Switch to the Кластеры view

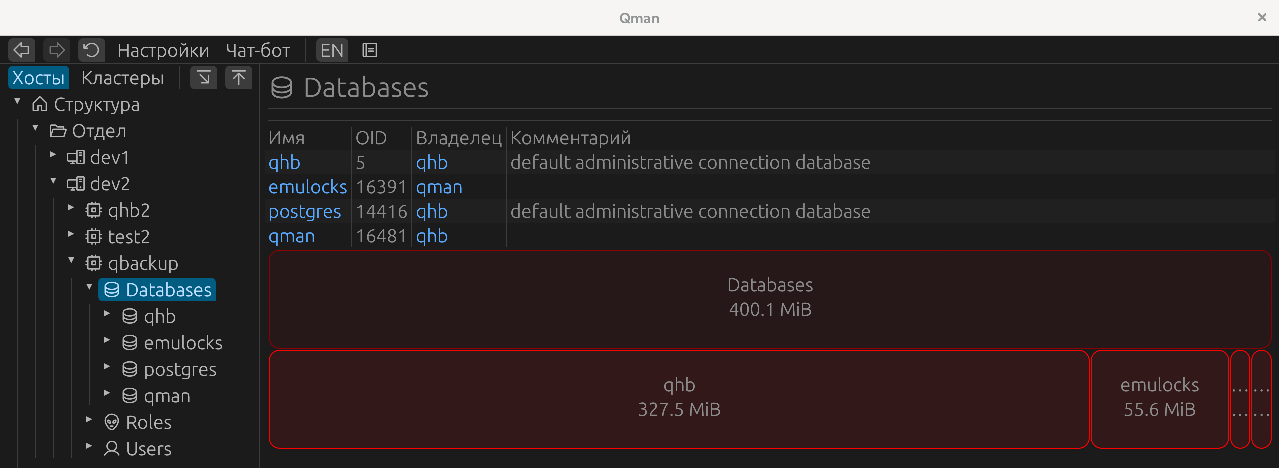click(x=122, y=78)
